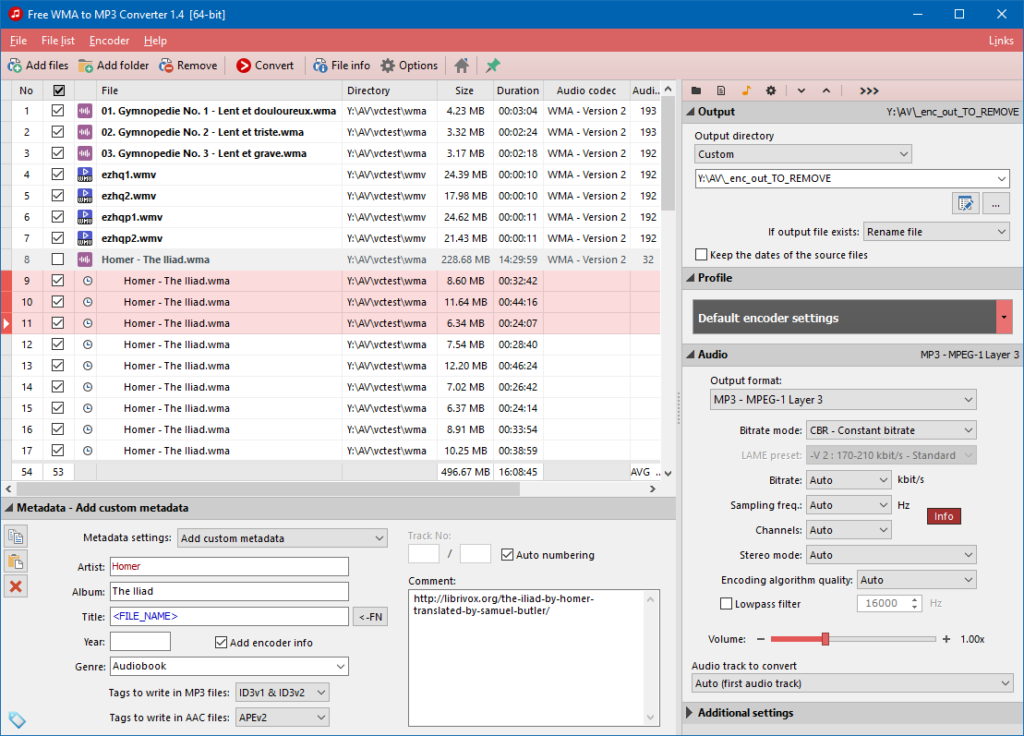1024x736 pixels.
Task: Click the Year input field
Action: 140,642
